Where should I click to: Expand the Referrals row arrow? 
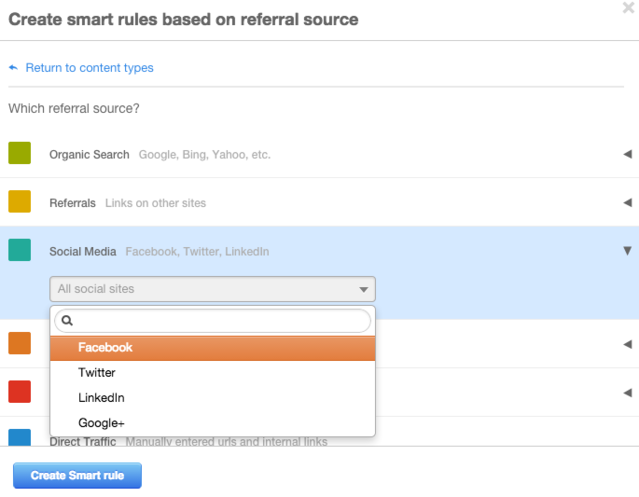coord(627,203)
